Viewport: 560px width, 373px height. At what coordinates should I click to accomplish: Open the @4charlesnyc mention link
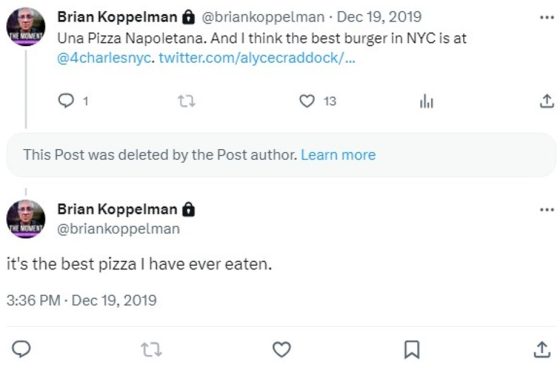tap(104, 58)
